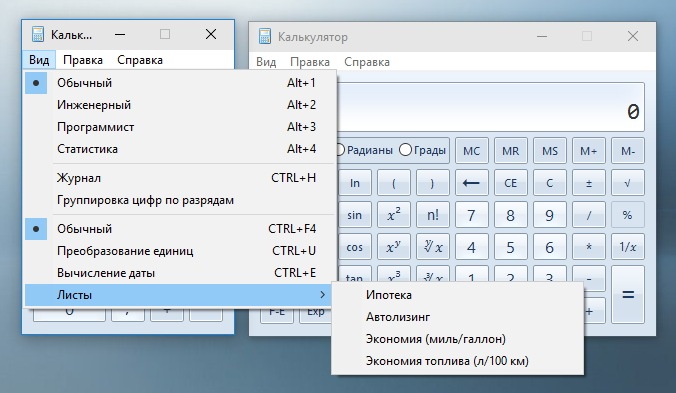Select Вычисление даты
This screenshot has height=393, width=676.
(x=180, y=273)
